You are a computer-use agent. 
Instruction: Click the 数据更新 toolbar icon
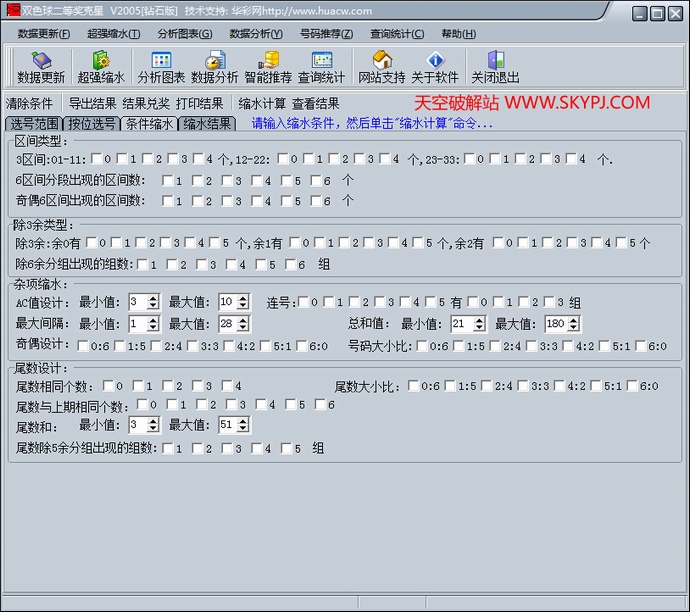tap(41, 67)
